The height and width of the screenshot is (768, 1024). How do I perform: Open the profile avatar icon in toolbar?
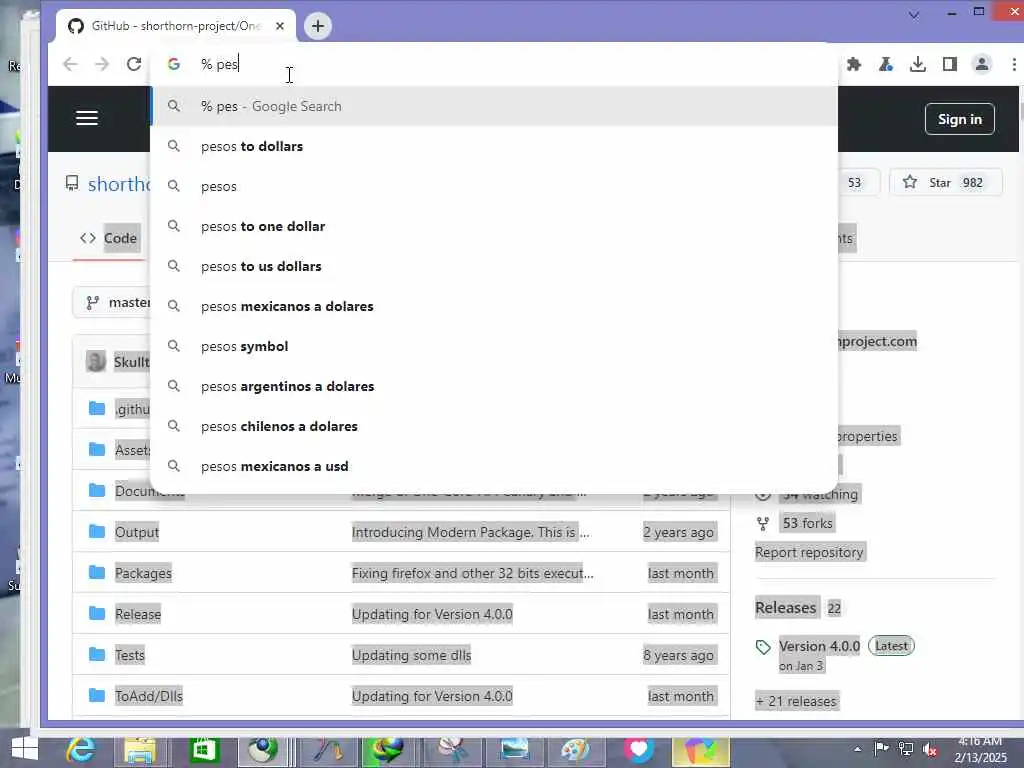pos(982,64)
